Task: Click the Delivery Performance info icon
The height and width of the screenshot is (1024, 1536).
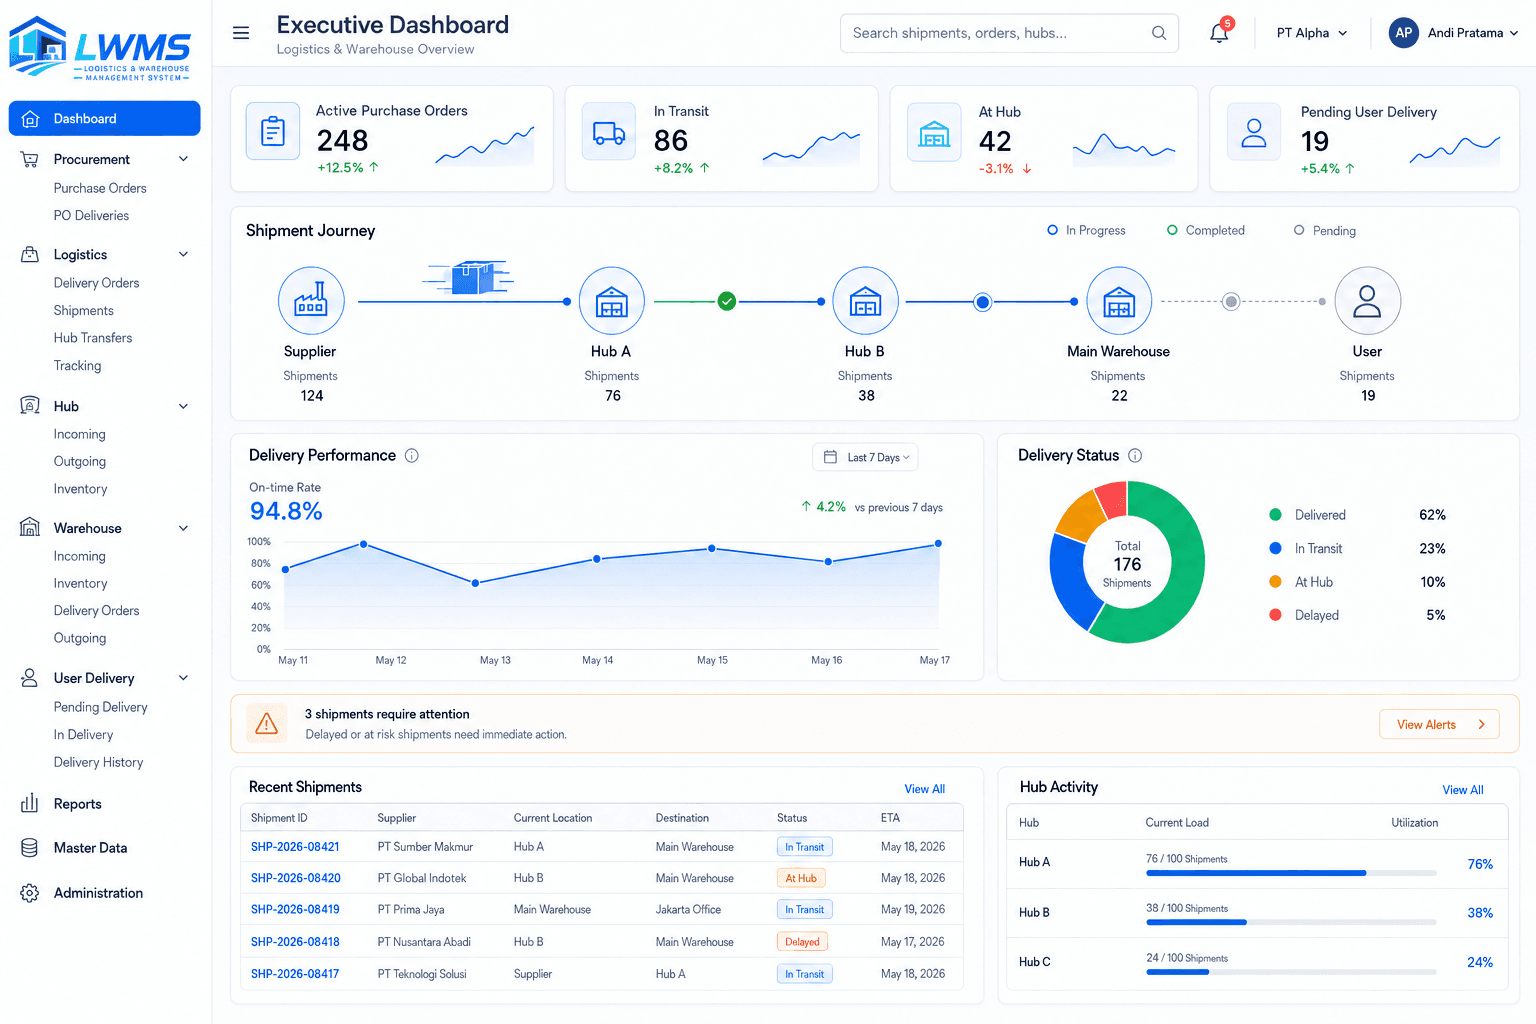Action: pos(412,456)
